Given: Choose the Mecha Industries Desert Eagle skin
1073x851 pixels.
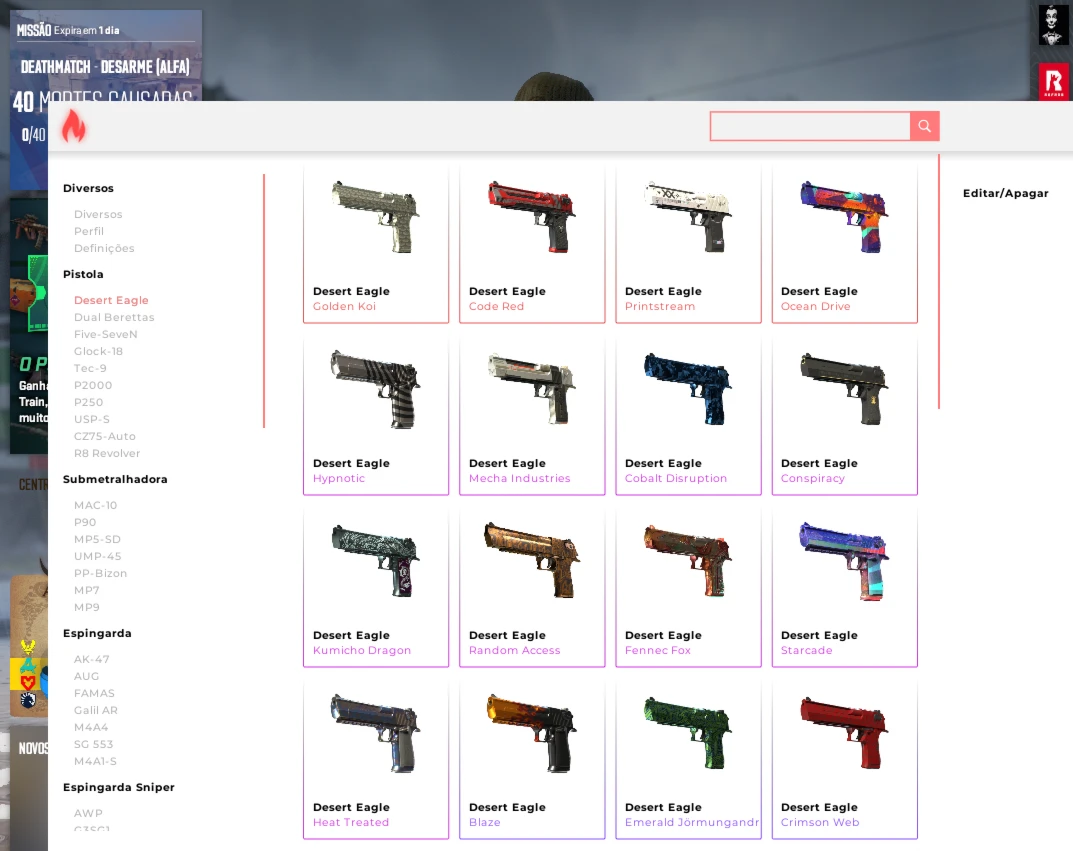Looking at the screenshot, I should click(x=532, y=415).
